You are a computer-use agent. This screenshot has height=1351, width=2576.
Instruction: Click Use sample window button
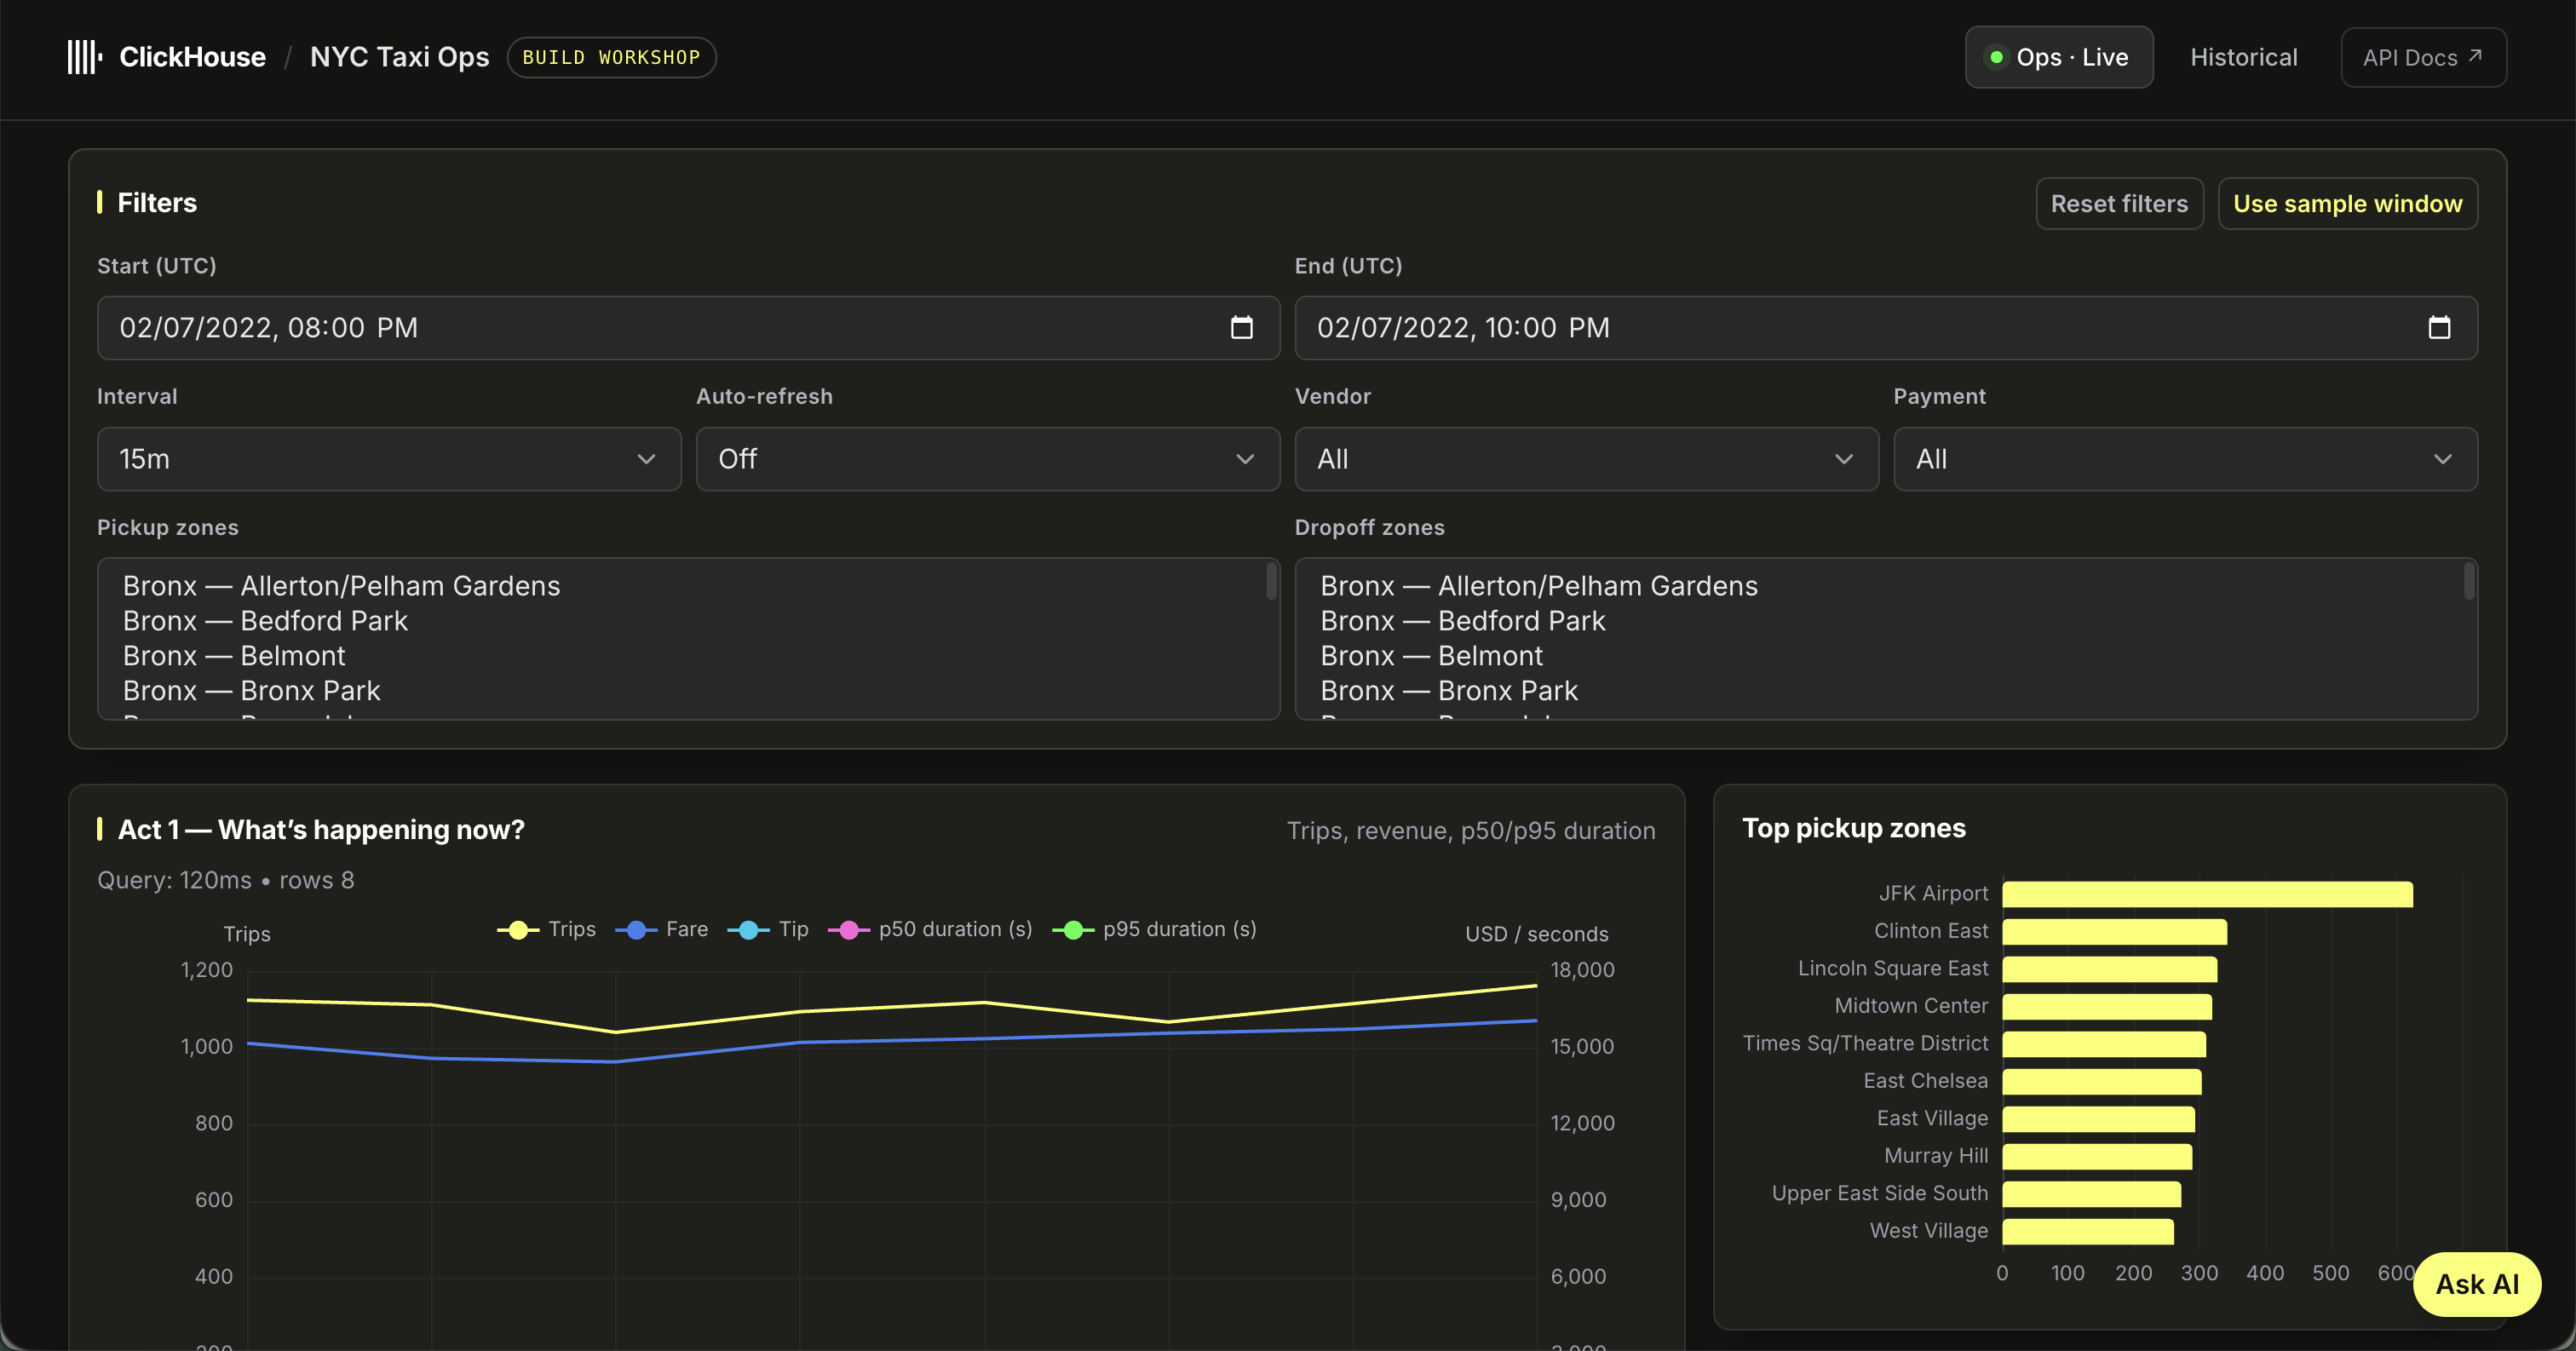point(2348,204)
